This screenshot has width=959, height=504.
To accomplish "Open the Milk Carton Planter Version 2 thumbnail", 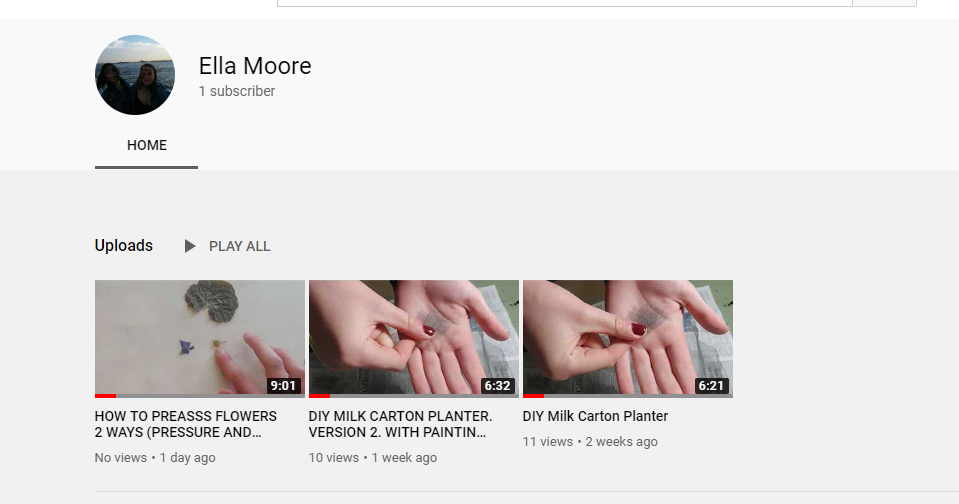I will pyautogui.click(x=414, y=339).
